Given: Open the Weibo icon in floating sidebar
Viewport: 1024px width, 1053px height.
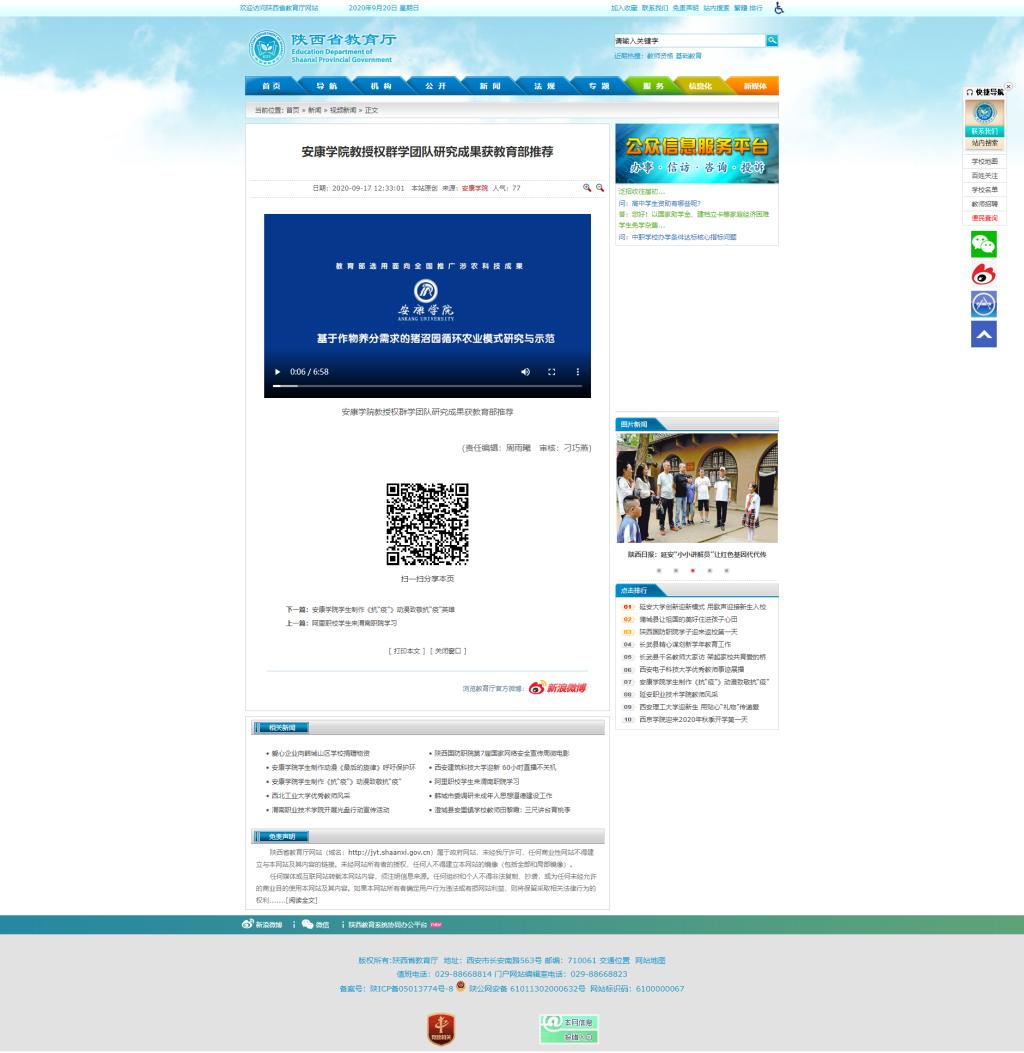Looking at the screenshot, I should [x=983, y=274].
